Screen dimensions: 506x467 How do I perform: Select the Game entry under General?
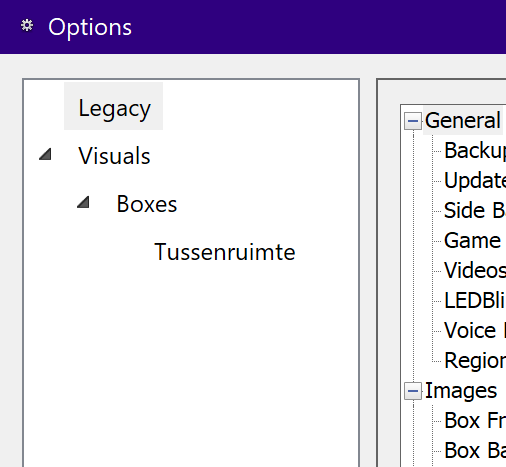pyautogui.click(x=472, y=241)
